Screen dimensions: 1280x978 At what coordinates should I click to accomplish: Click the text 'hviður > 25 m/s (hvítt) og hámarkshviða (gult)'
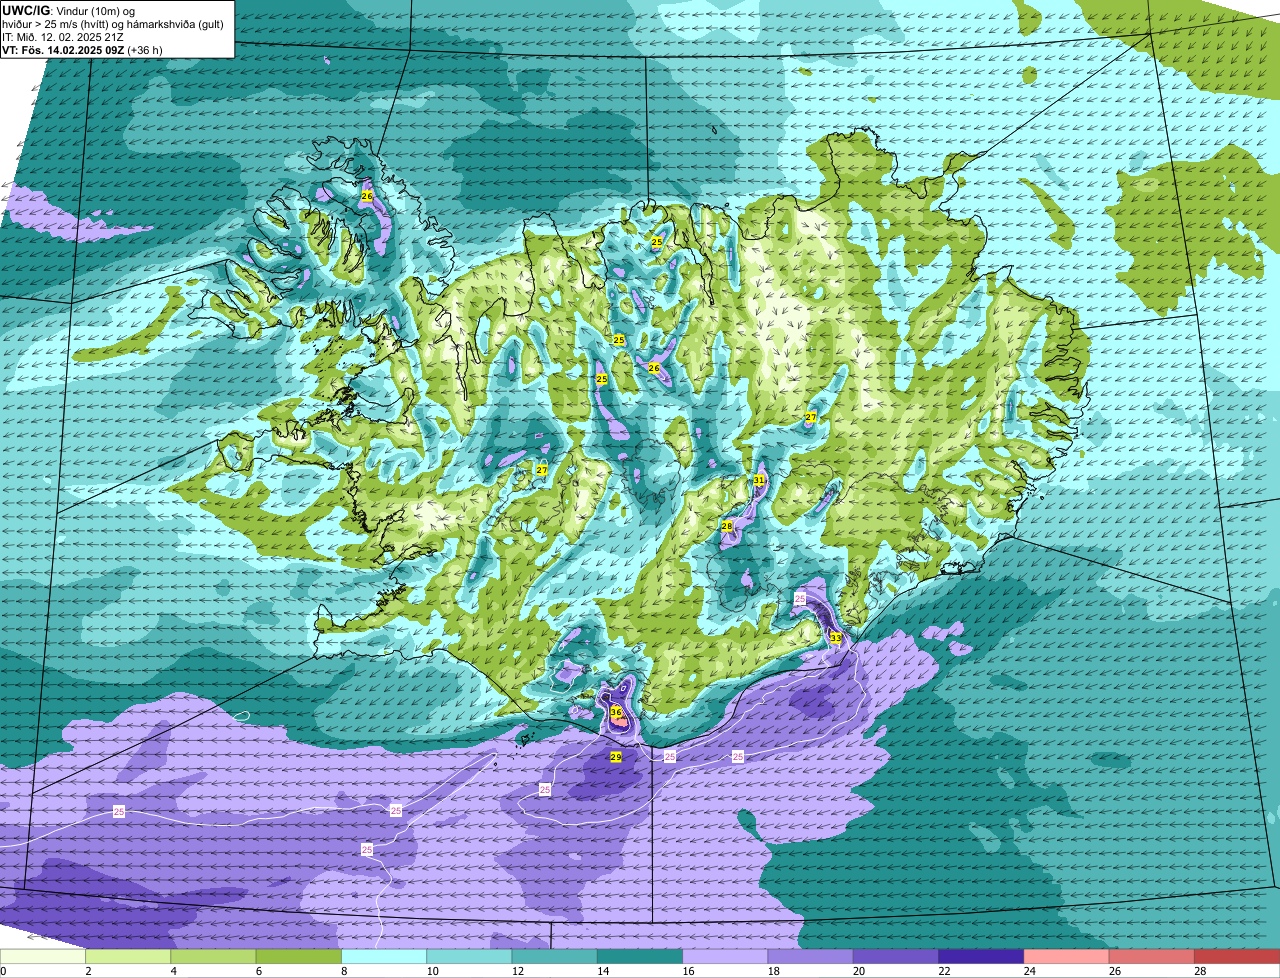(115, 24)
